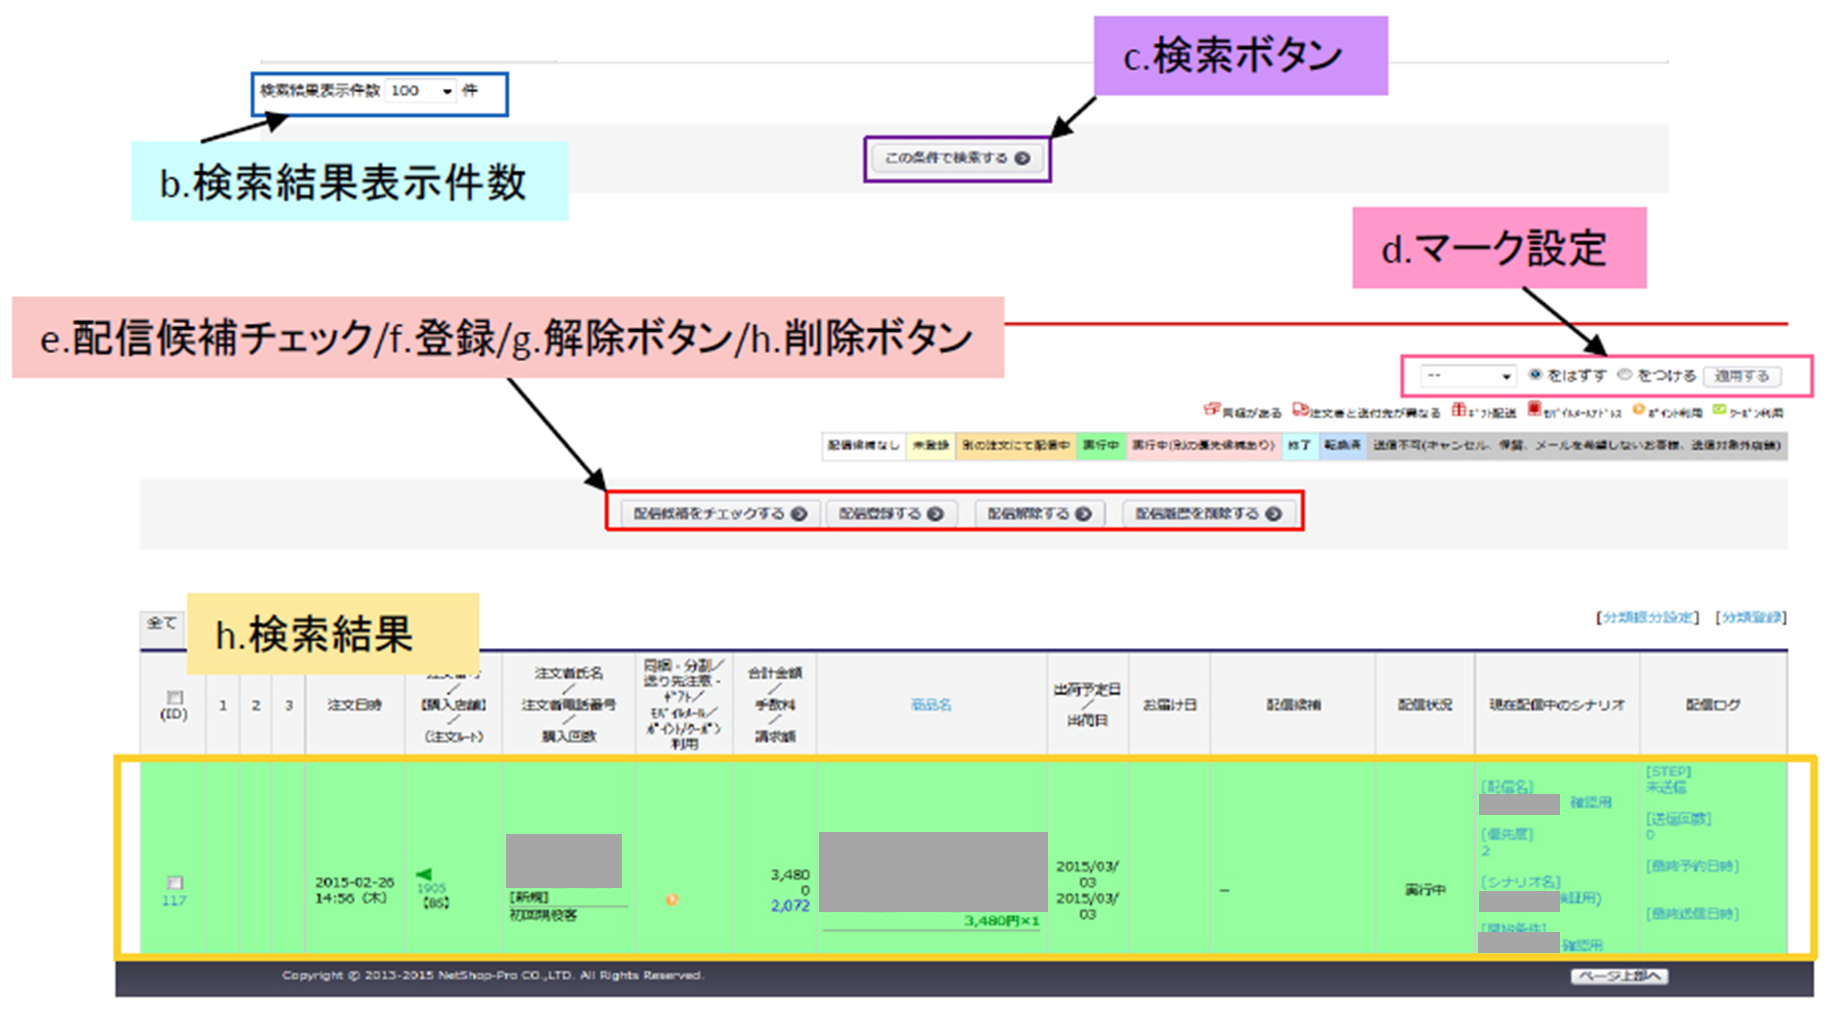The width and height of the screenshot is (1832, 1009).
Task: Click the orange point usage legend icon
Action: 1638,410
